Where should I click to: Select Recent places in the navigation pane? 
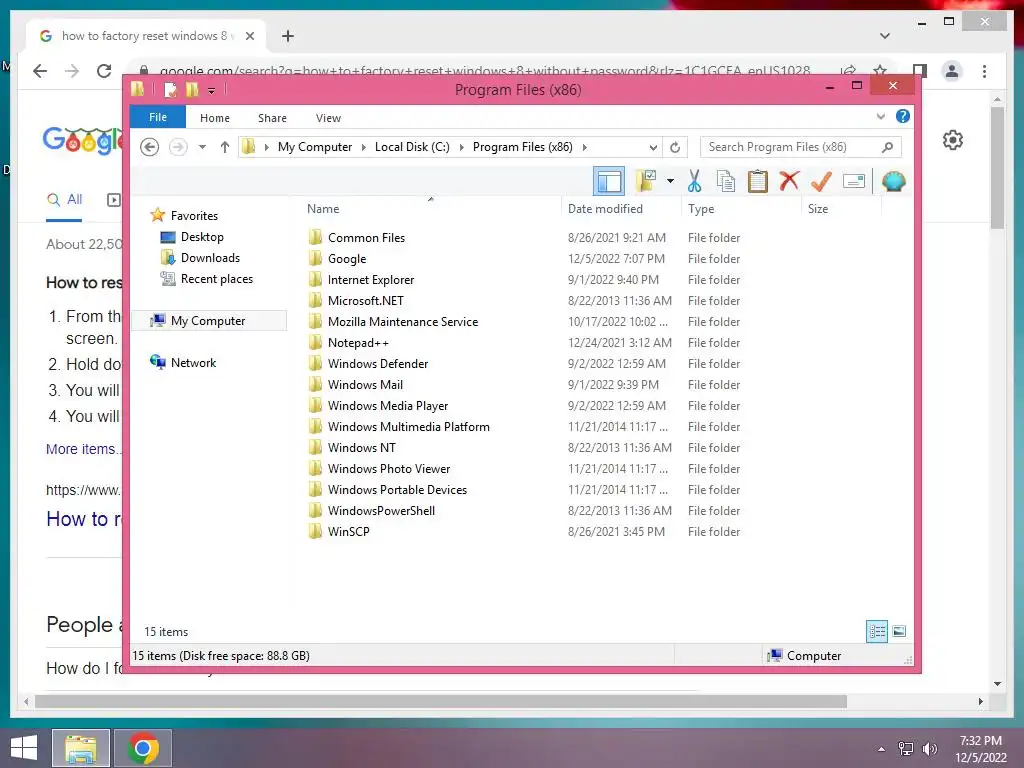[217, 279]
